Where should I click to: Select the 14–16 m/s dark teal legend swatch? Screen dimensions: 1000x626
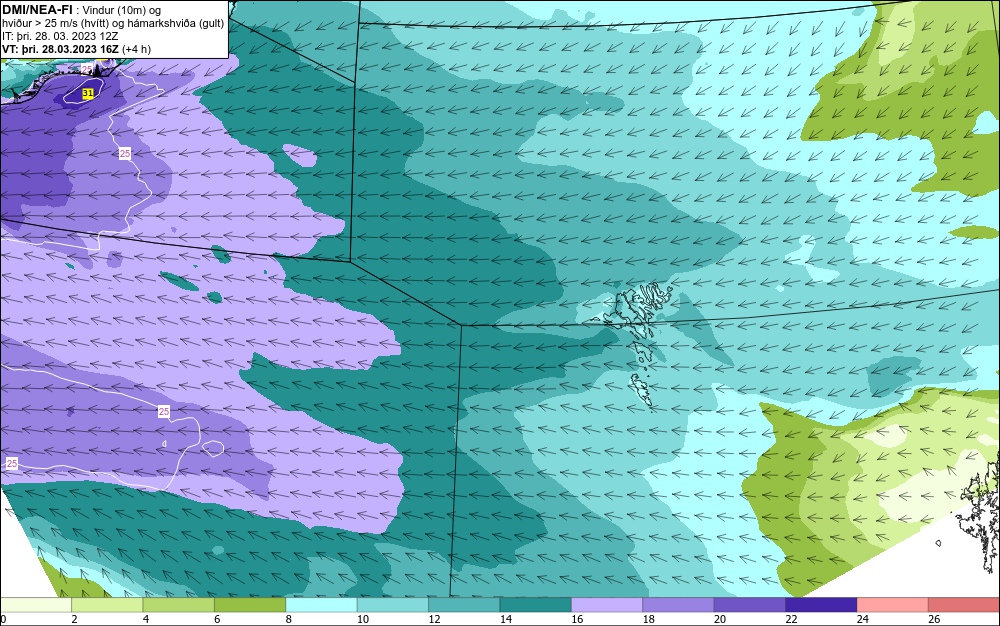coord(536,605)
